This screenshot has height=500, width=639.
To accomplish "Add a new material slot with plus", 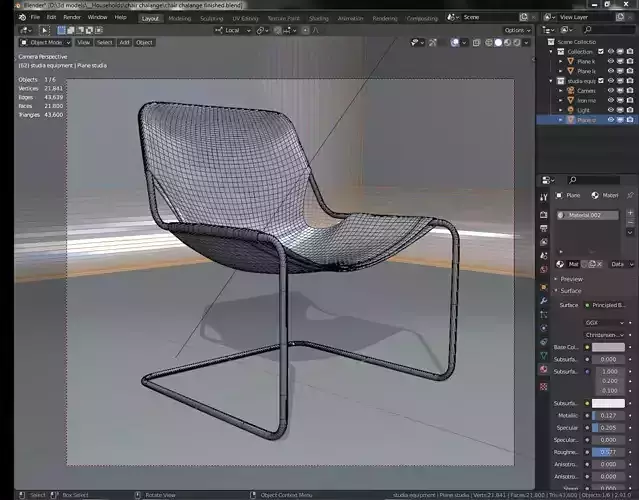I will [630, 213].
